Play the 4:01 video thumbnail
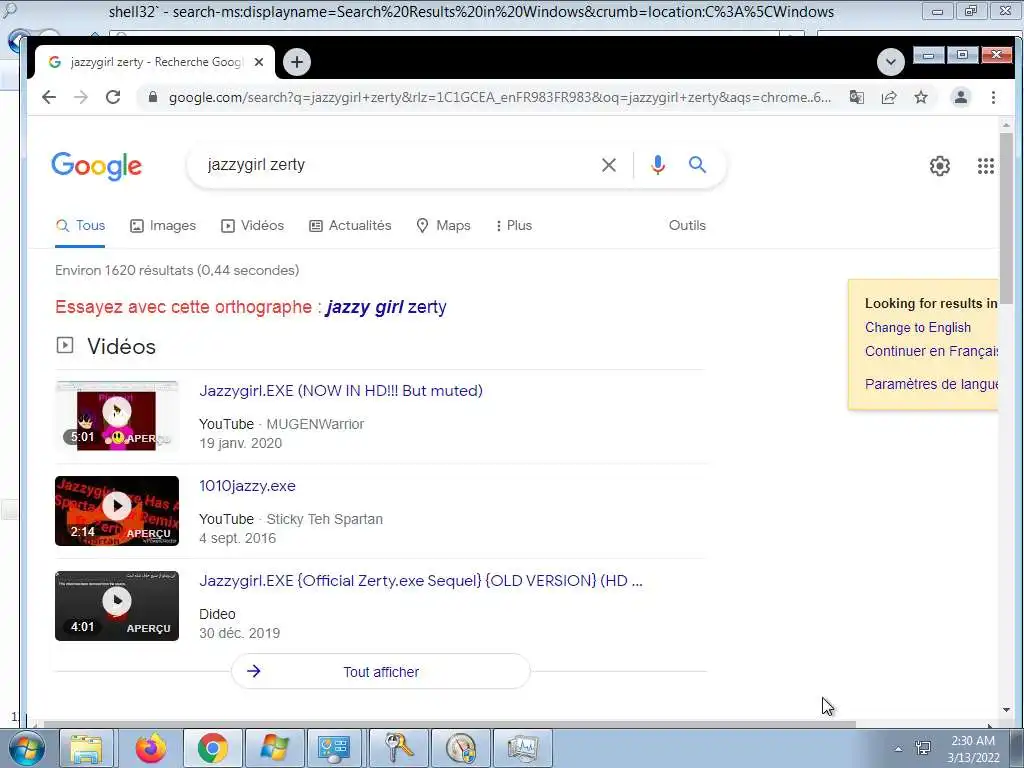 (x=117, y=606)
